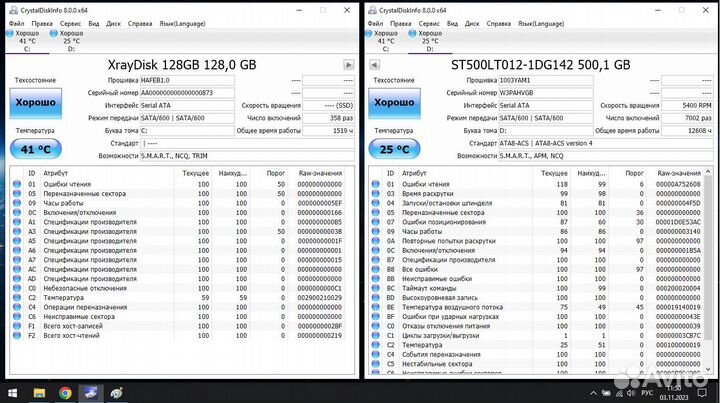Click status dot for row 01 left window
This screenshot has width=720, height=403.
click(17, 184)
